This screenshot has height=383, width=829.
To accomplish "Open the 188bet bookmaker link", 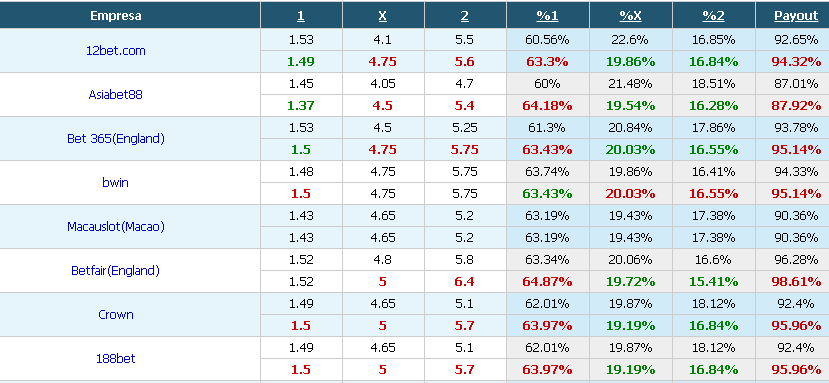I will click(115, 358).
